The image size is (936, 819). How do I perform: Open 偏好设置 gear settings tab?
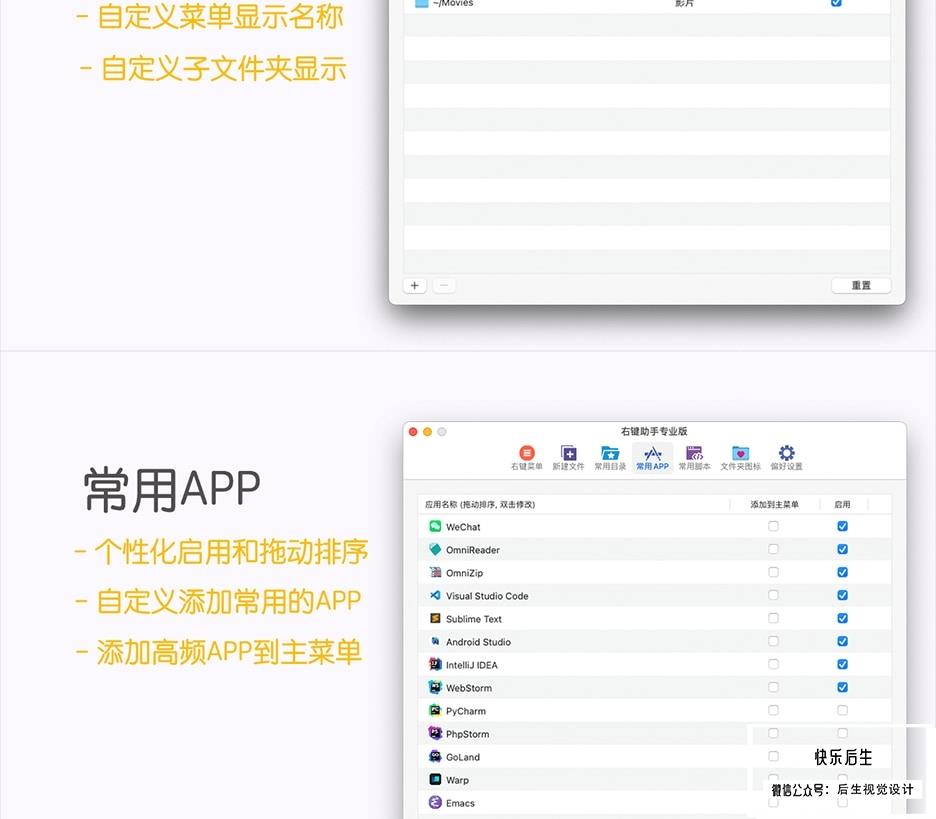(x=786, y=458)
